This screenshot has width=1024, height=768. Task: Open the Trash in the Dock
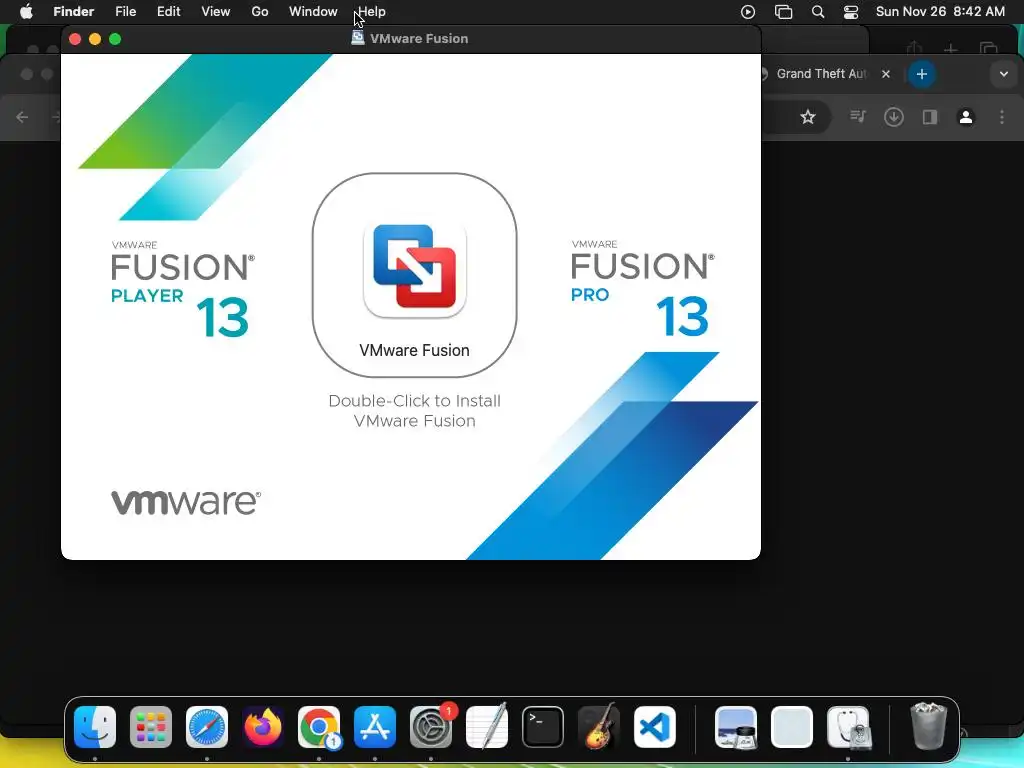(928, 726)
